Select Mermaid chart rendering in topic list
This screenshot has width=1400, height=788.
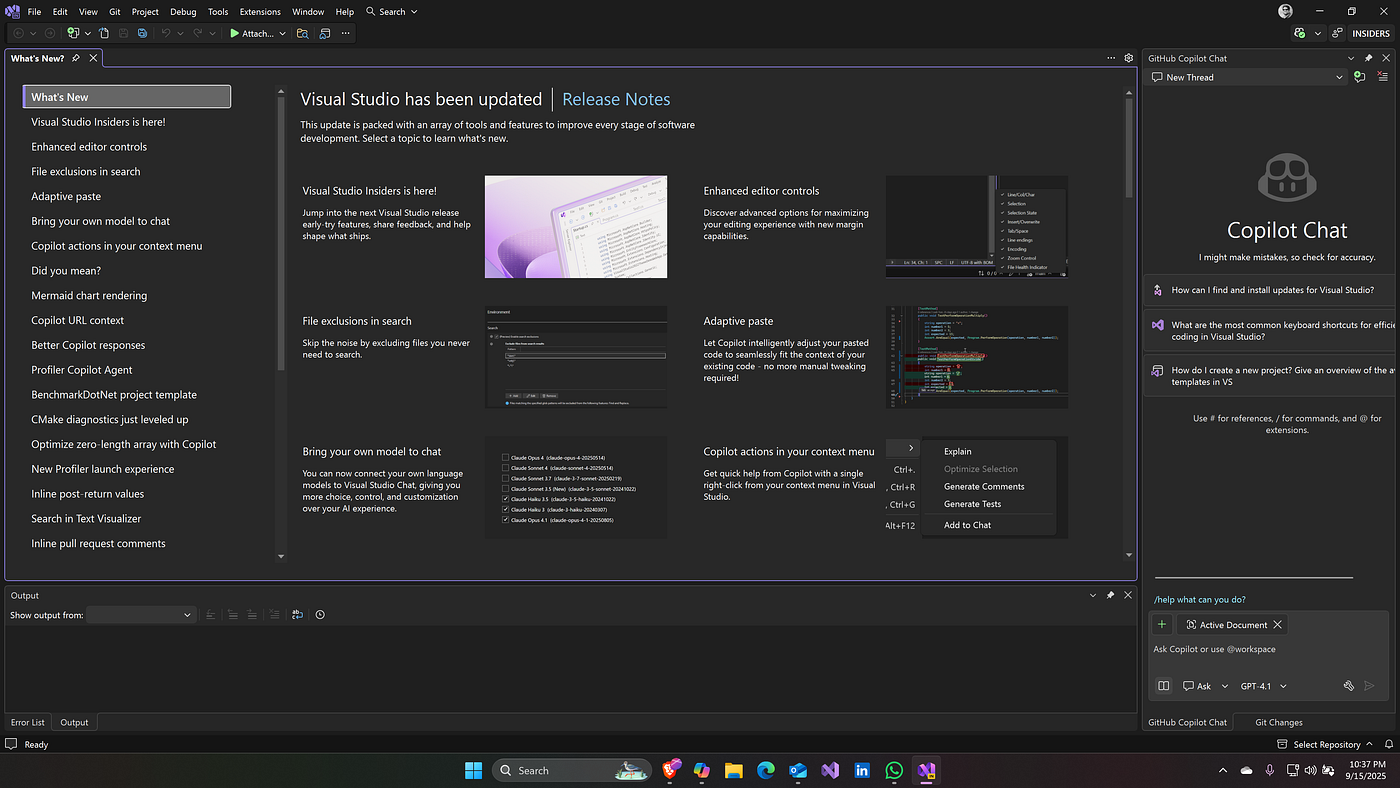(x=89, y=296)
